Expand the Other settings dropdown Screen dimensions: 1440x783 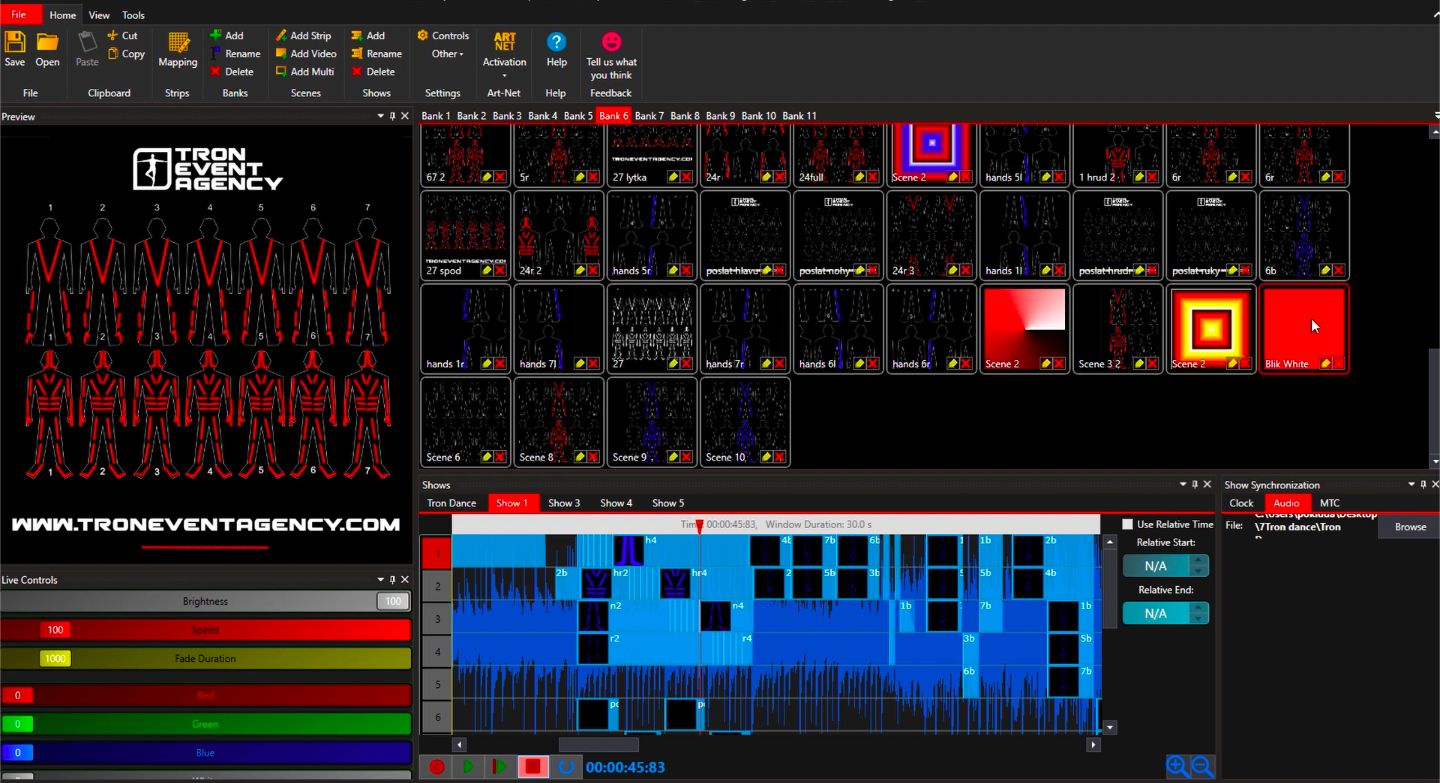447,54
